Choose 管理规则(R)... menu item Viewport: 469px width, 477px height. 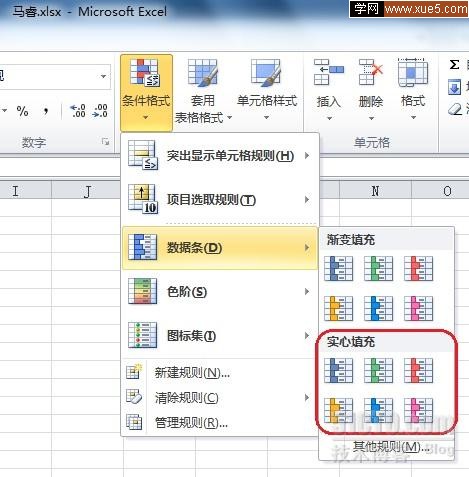(x=220, y=422)
